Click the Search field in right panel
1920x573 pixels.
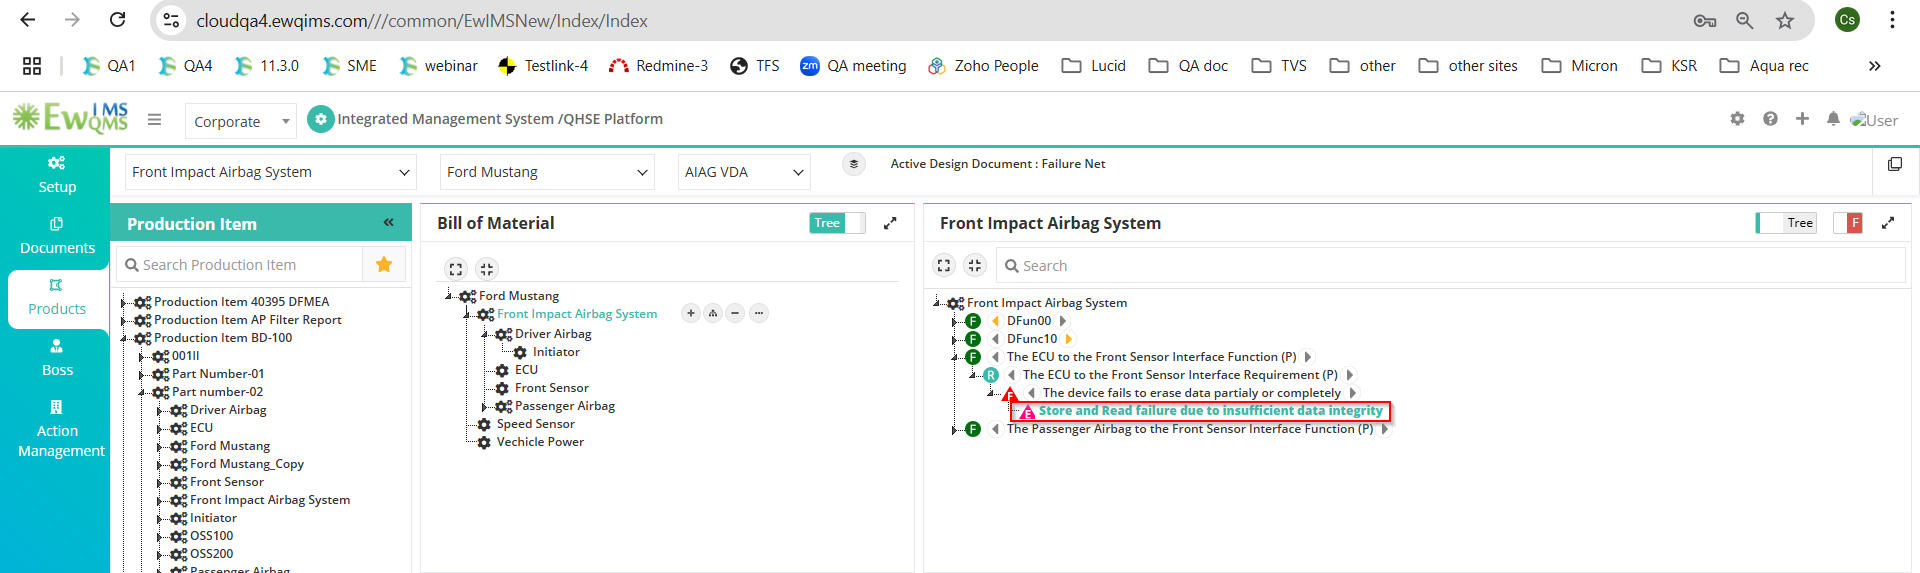click(x=1450, y=265)
